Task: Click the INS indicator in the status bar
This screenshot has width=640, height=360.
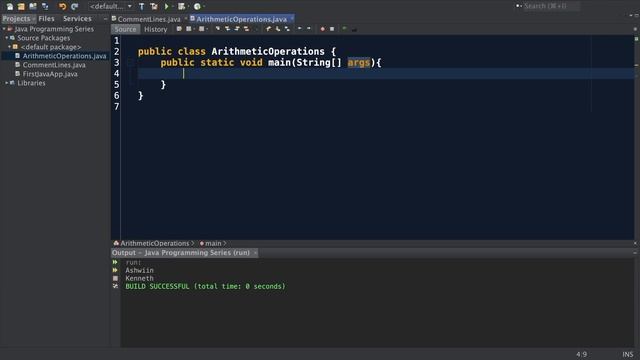Action: [x=628, y=354]
